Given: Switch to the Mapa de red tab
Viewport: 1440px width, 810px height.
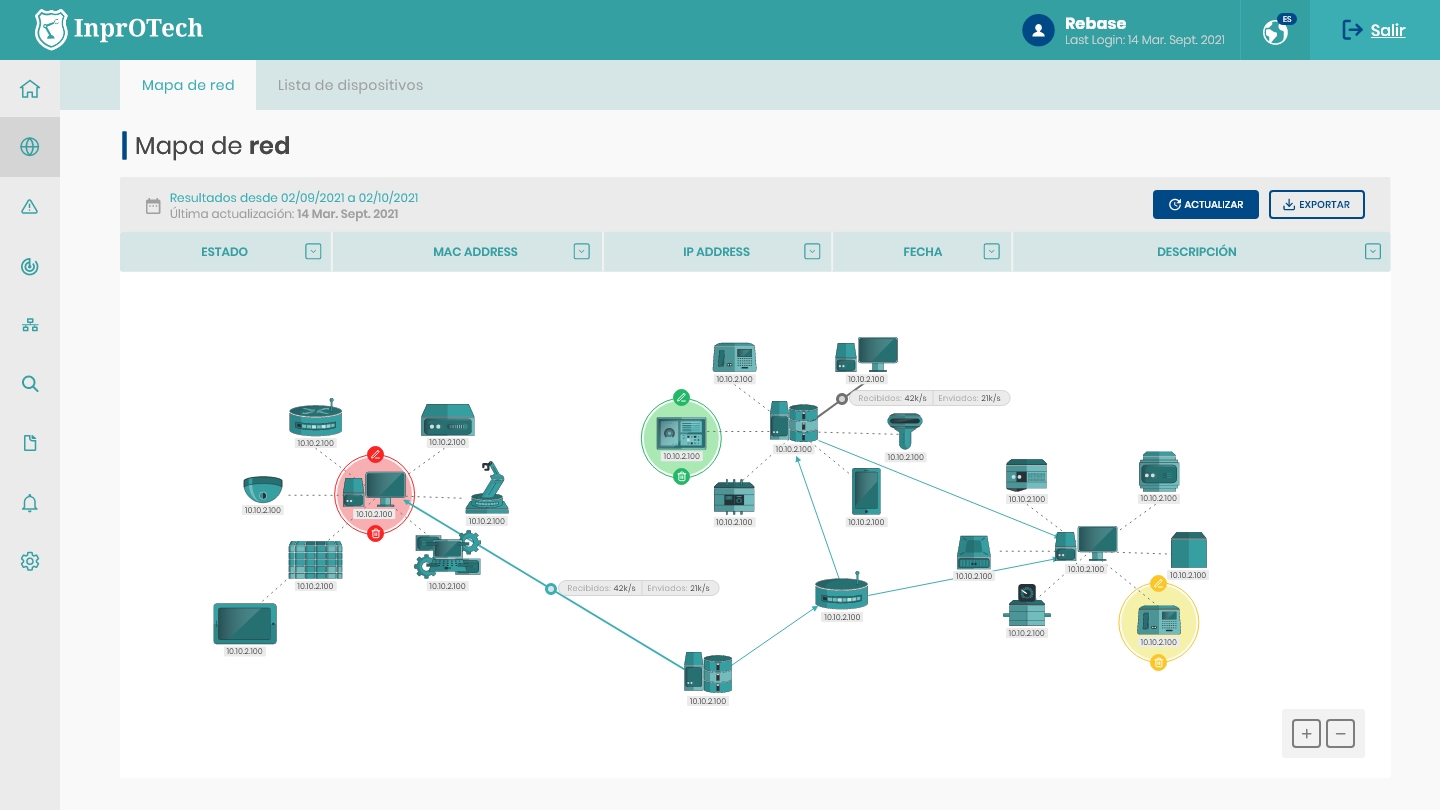Looking at the screenshot, I should click(x=188, y=85).
